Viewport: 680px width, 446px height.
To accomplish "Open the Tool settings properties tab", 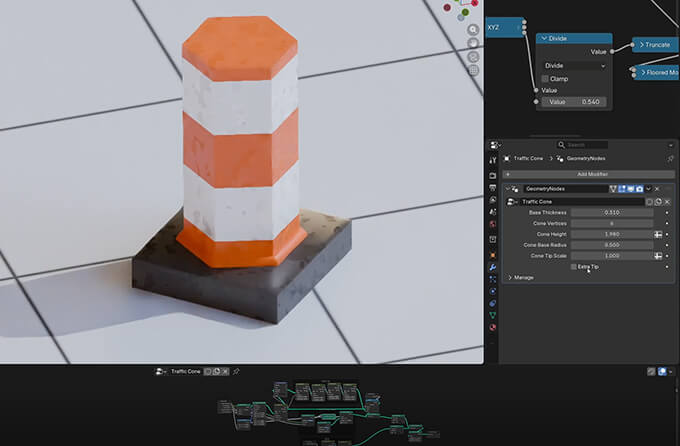I will coord(493,160).
